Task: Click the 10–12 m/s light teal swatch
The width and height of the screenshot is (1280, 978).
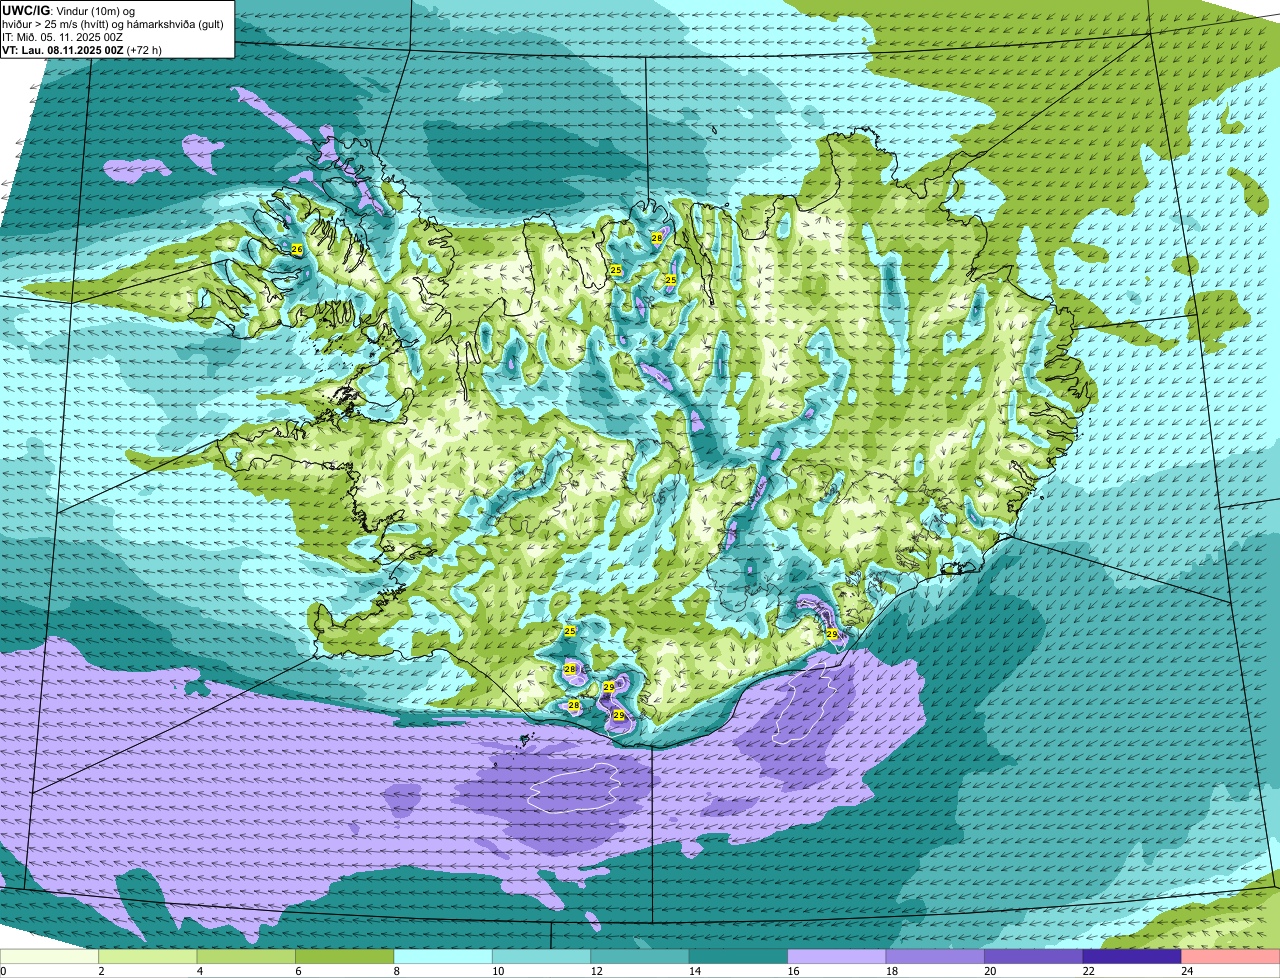Action: click(x=541, y=956)
